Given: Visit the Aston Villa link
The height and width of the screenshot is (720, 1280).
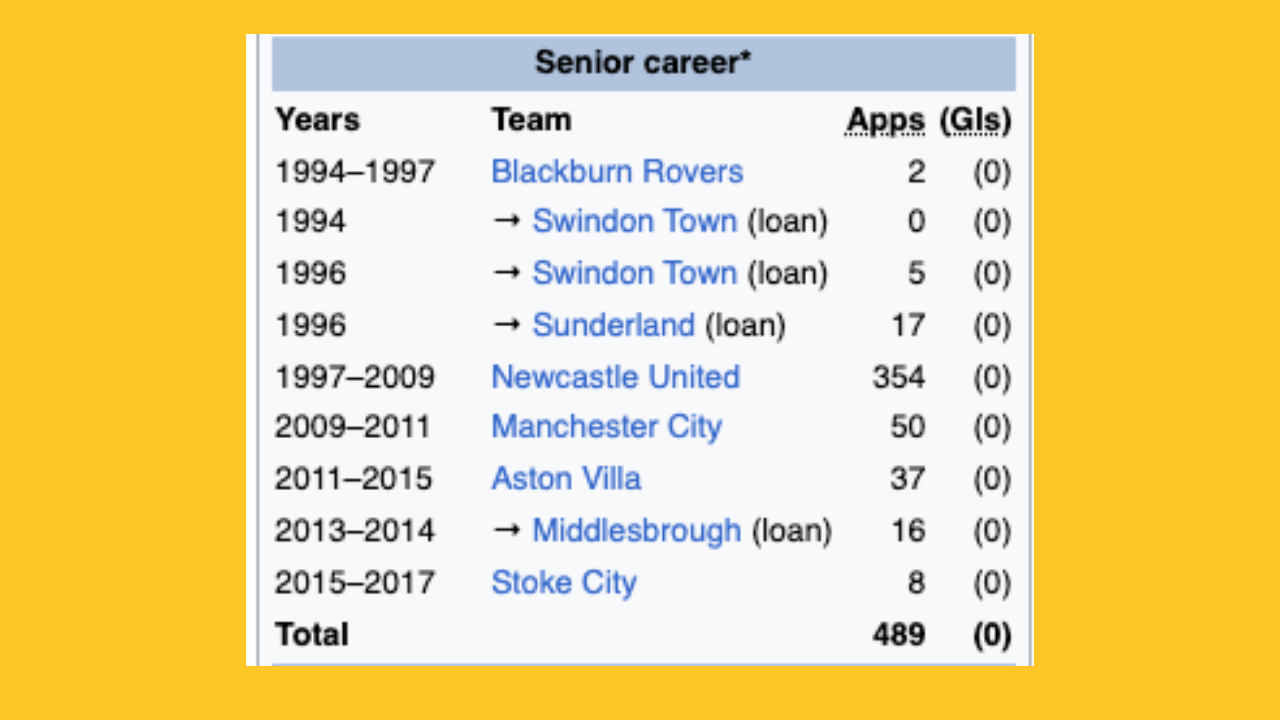Looking at the screenshot, I should coord(566,479).
